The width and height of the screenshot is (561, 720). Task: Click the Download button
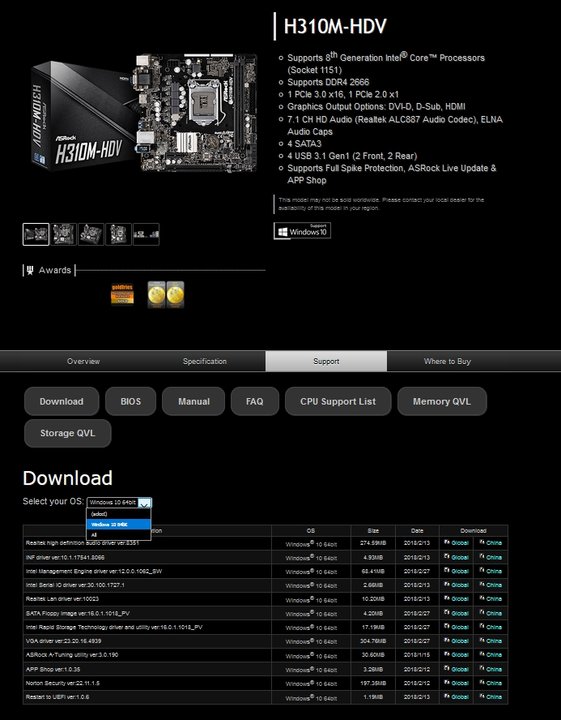click(62, 401)
